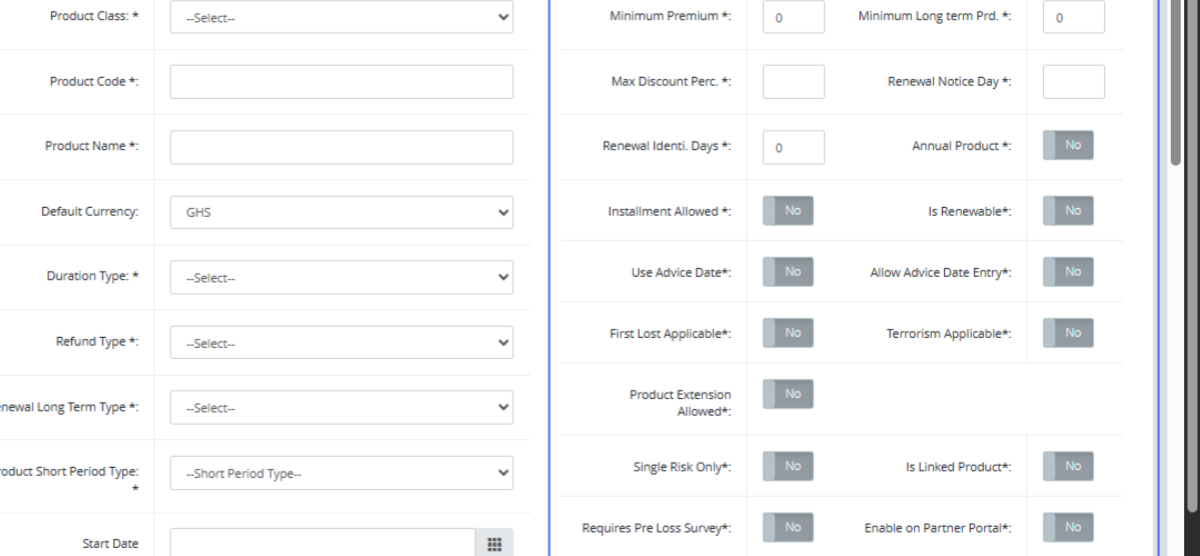Click the Product Code text field
1200x556 pixels.
[x=341, y=82]
